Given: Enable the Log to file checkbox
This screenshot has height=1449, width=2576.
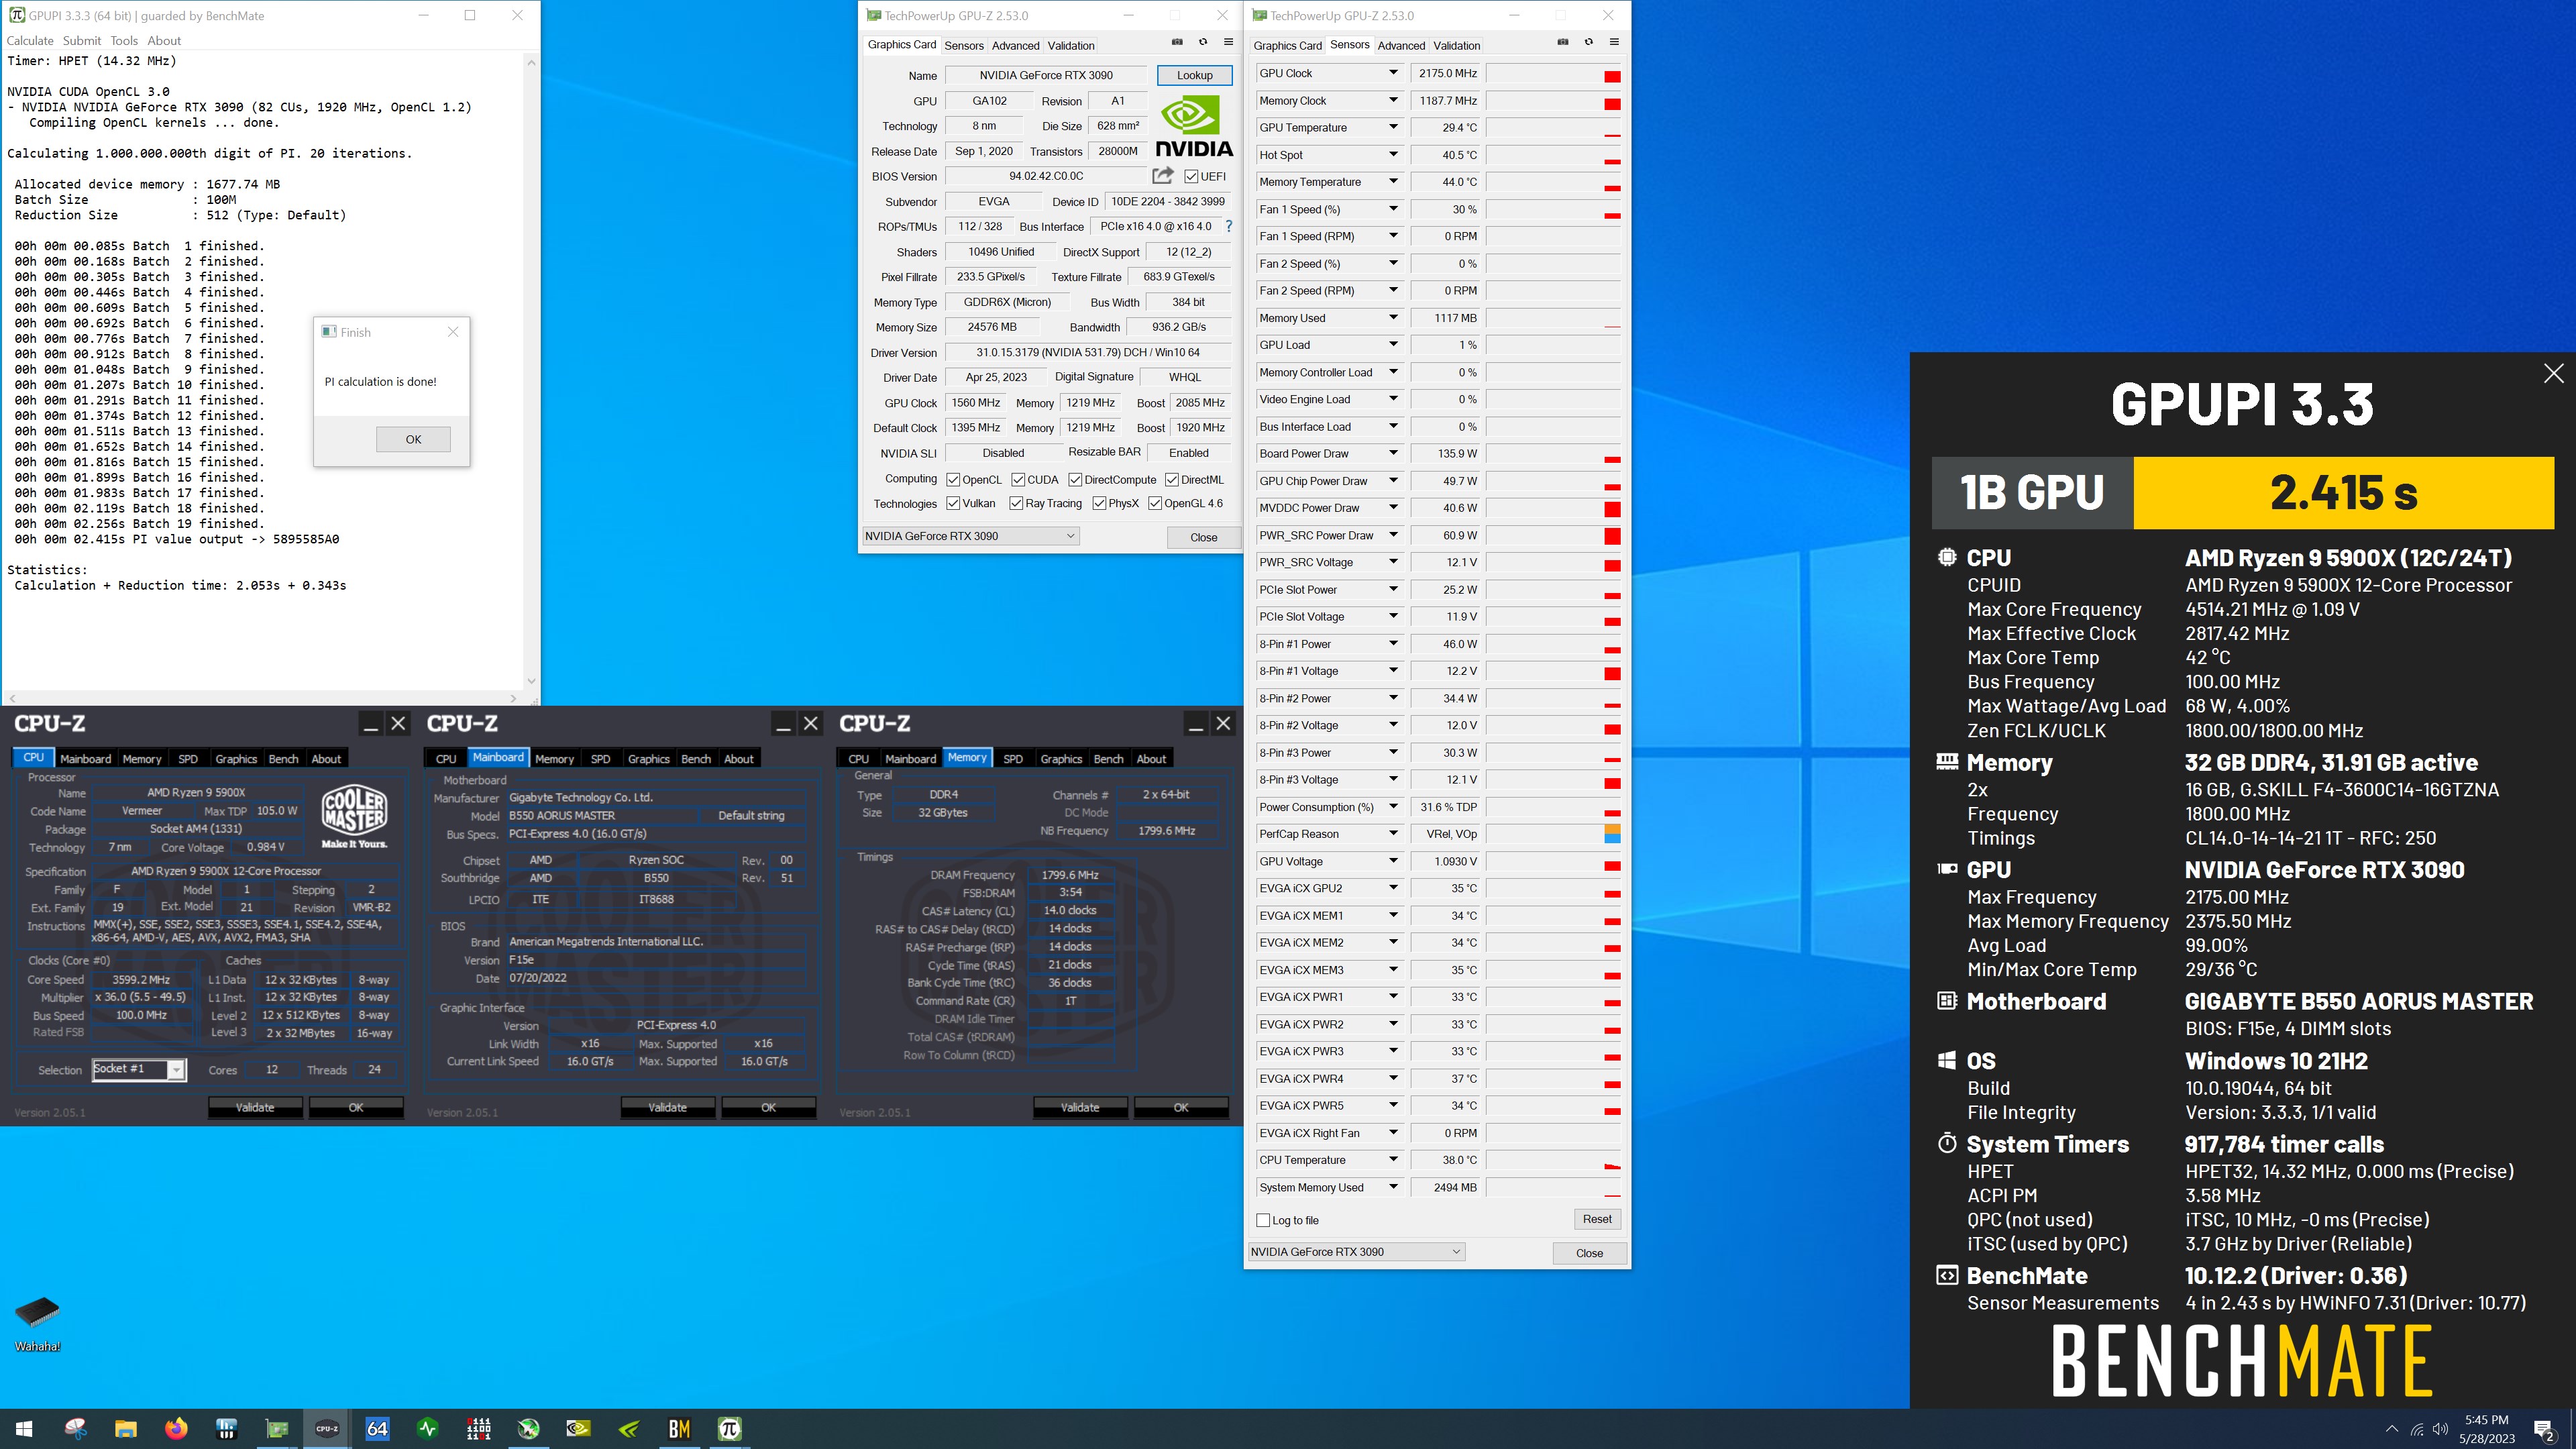Looking at the screenshot, I should [1263, 1220].
